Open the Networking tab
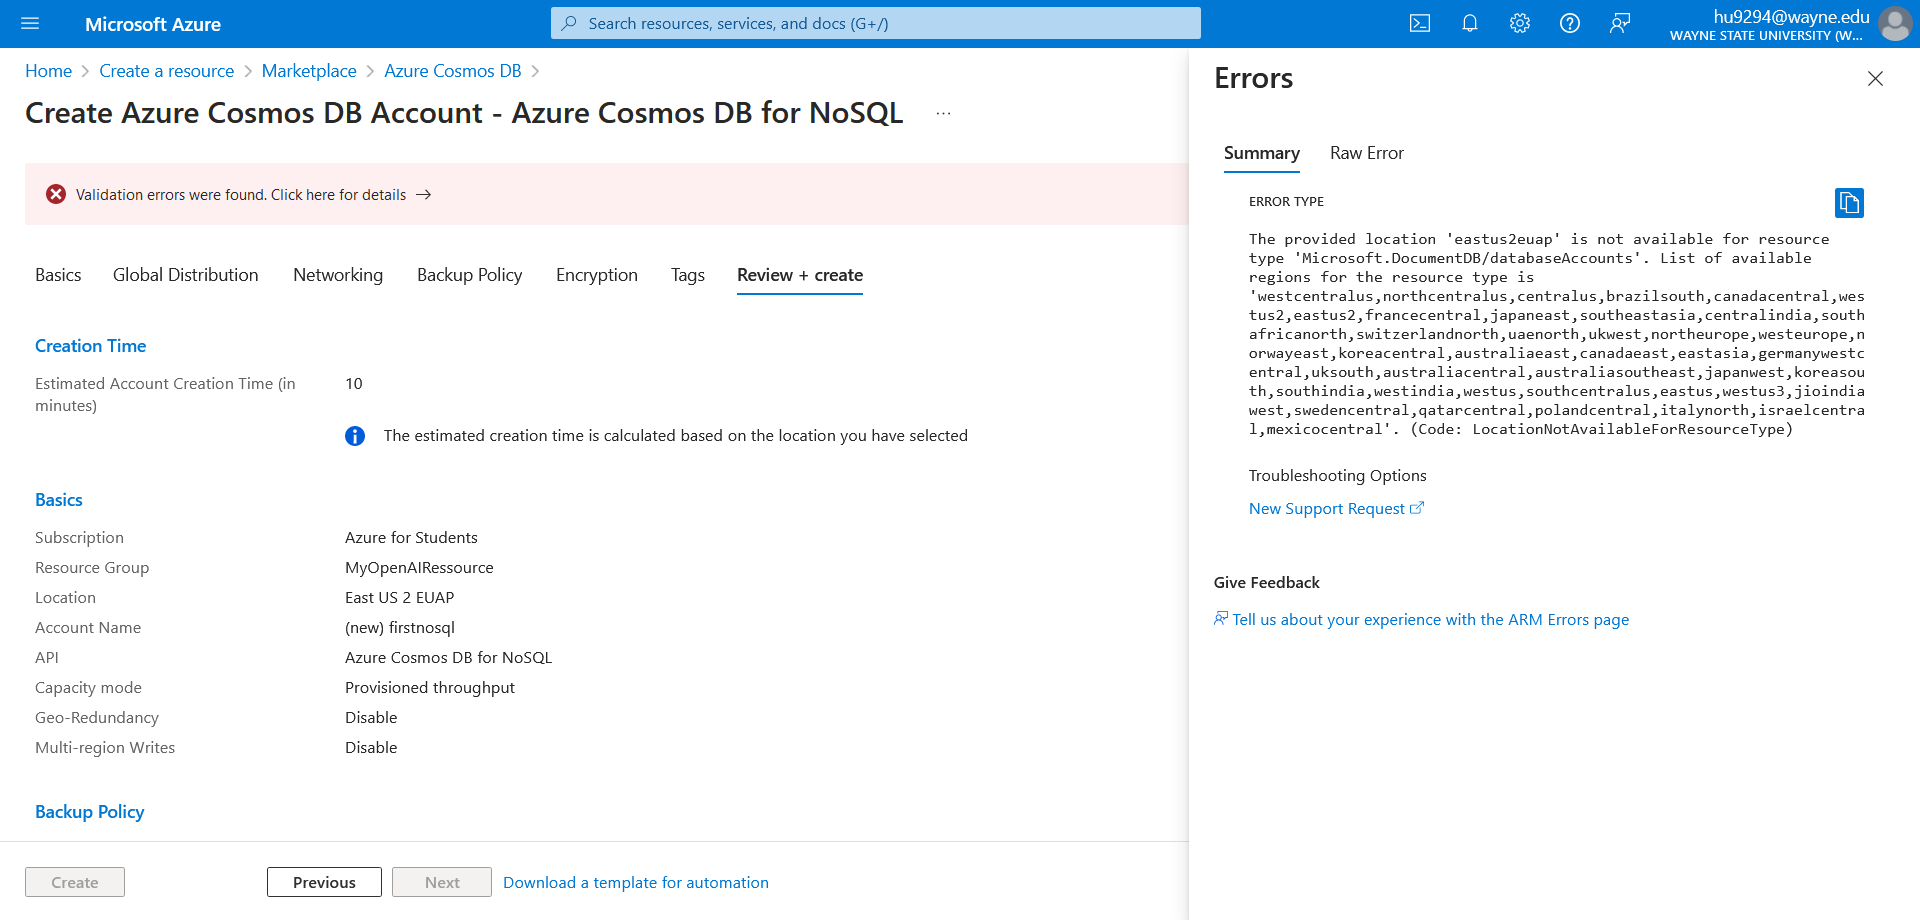The image size is (1920, 920). click(x=338, y=275)
